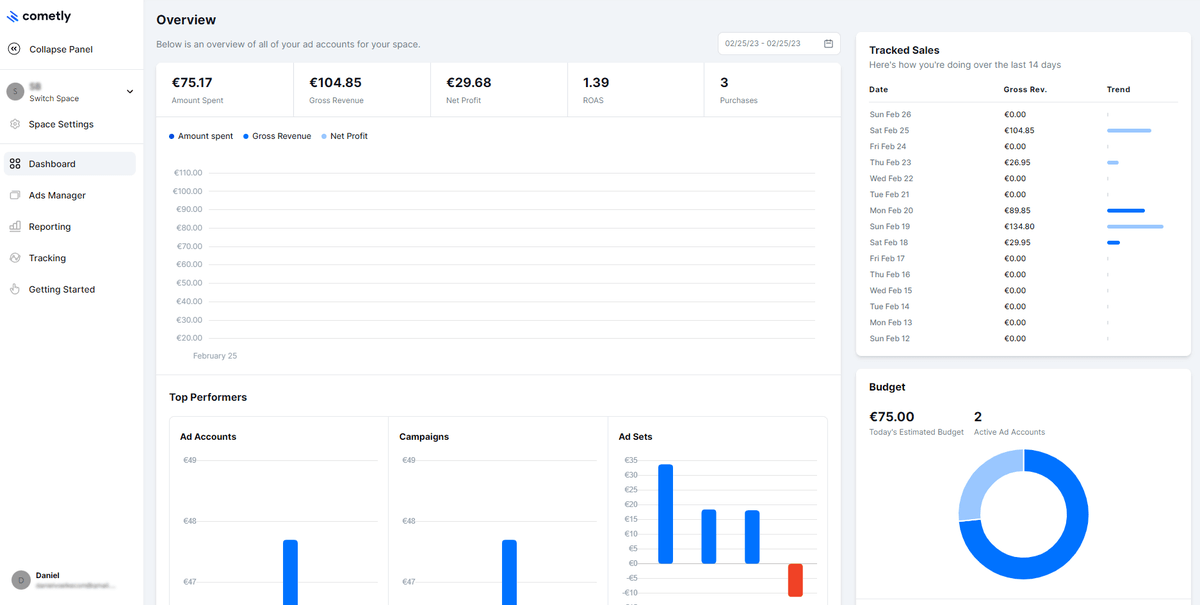The width and height of the screenshot is (1200, 605).
Task: Click the Tracking globe icon
Action: [15, 258]
